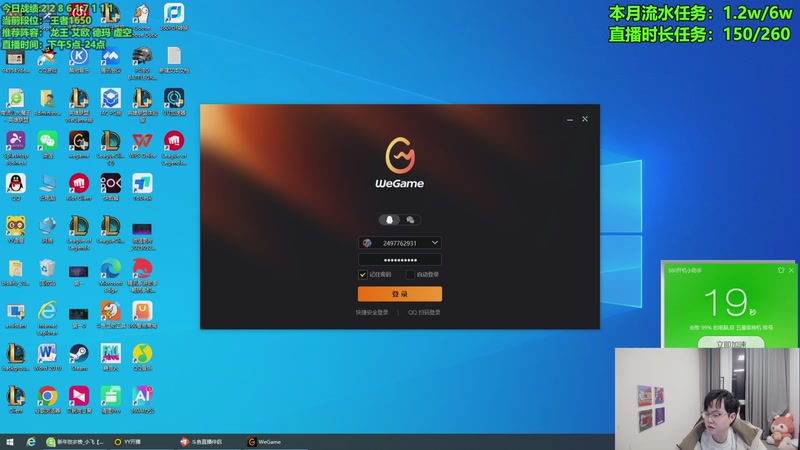The width and height of the screenshot is (800, 450).
Task: Switch to the 新年贺岁 browser taskbar window
Action: point(76,442)
